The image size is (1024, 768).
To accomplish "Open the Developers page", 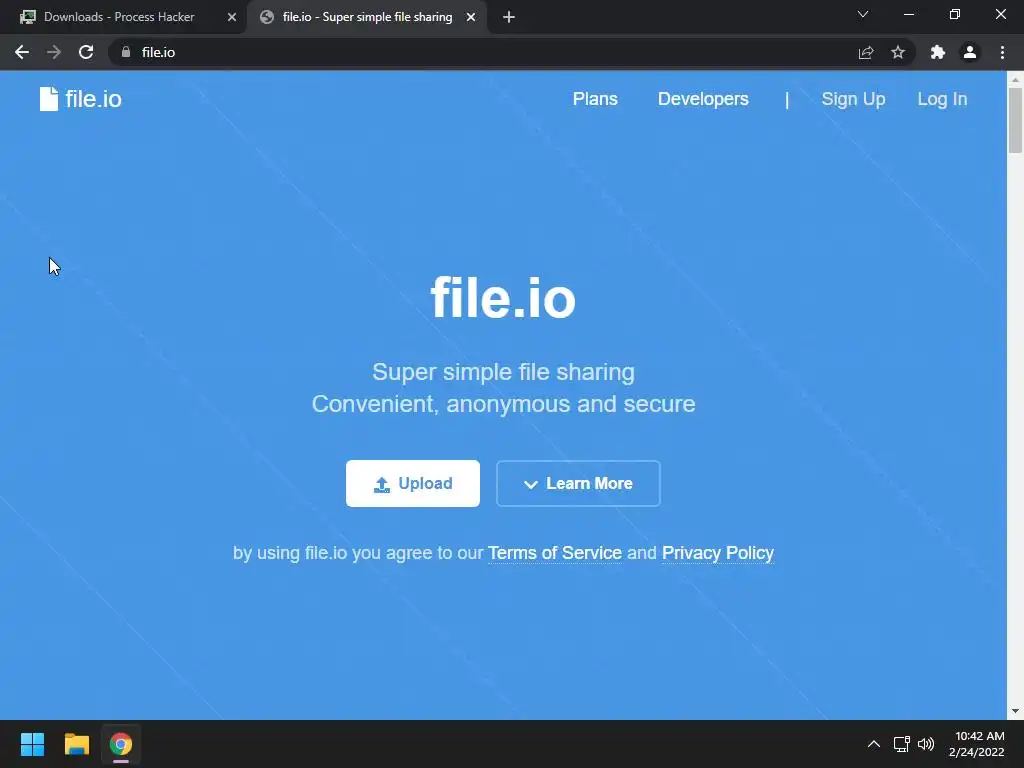I will coord(703,99).
